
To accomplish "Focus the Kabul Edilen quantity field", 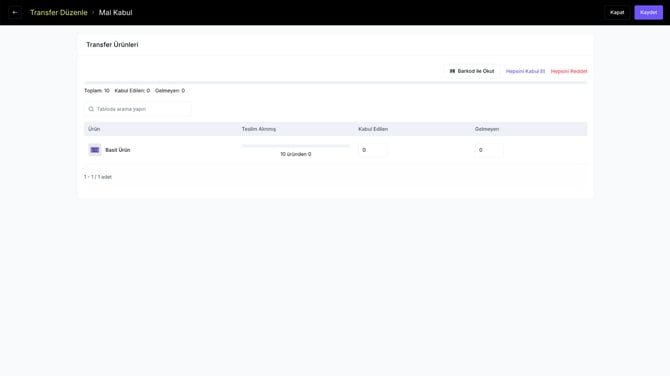I will [x=373, y=150].
